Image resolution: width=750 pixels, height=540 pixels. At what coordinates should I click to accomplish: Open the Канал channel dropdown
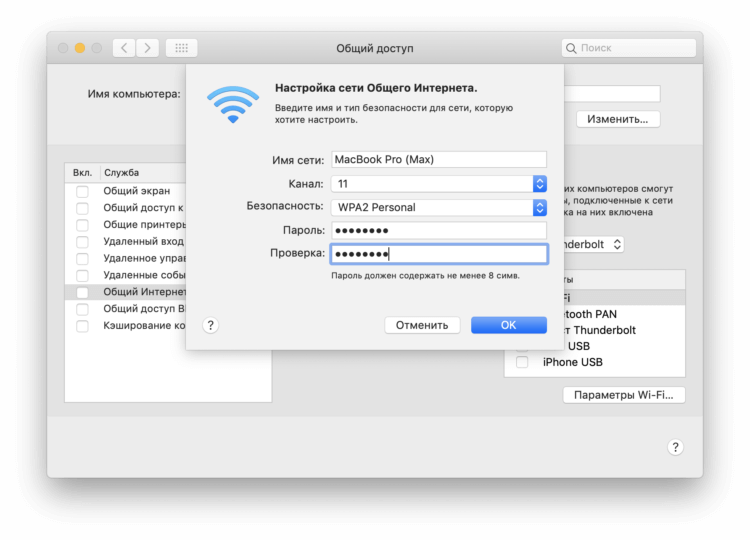[x=439, y=184]
